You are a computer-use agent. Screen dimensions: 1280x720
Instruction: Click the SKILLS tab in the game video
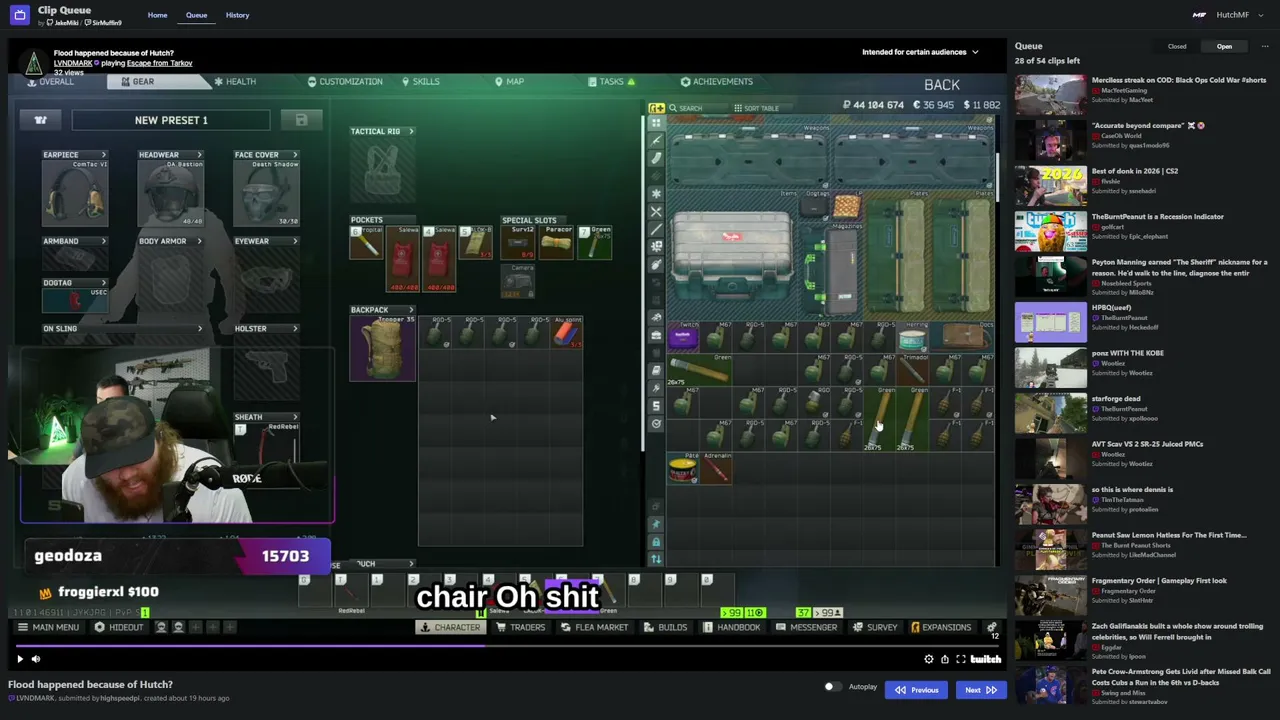(420, 82)
